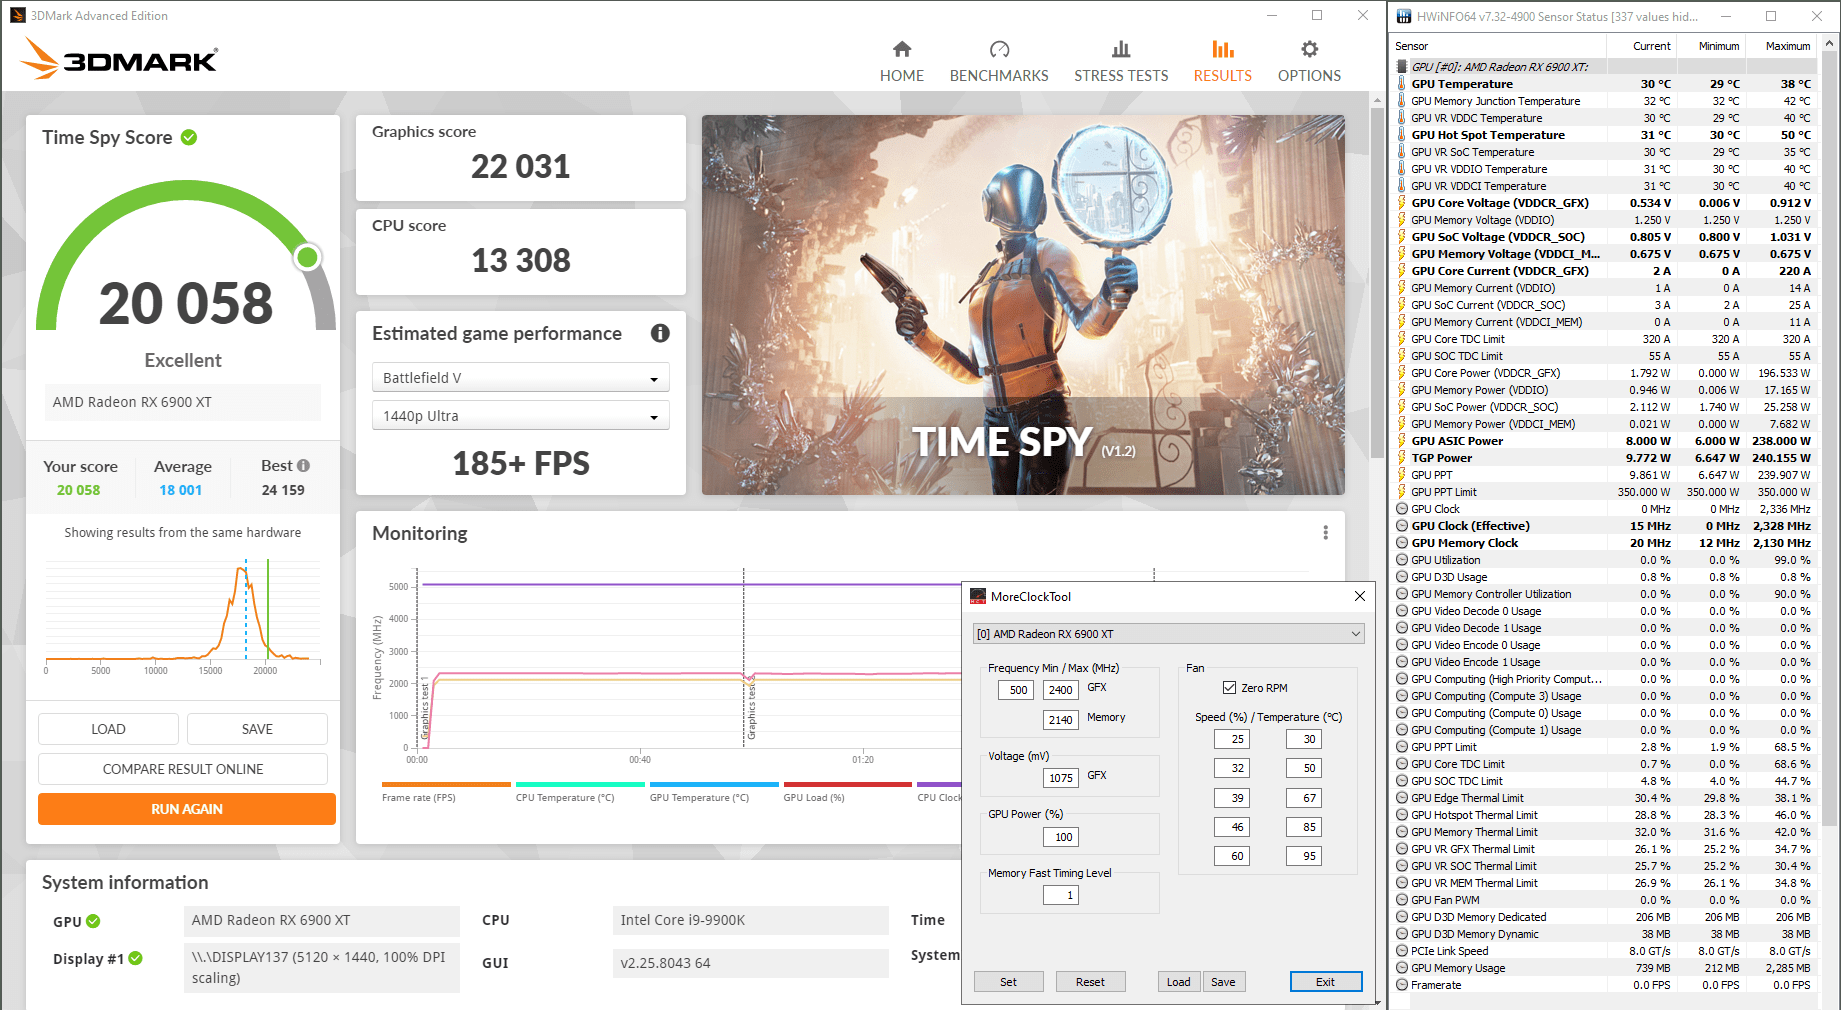1841x1010 pixels.
Task: Click the MoreClockTool title bar icon
Action: pyautogui.click(x=978, y=596)
